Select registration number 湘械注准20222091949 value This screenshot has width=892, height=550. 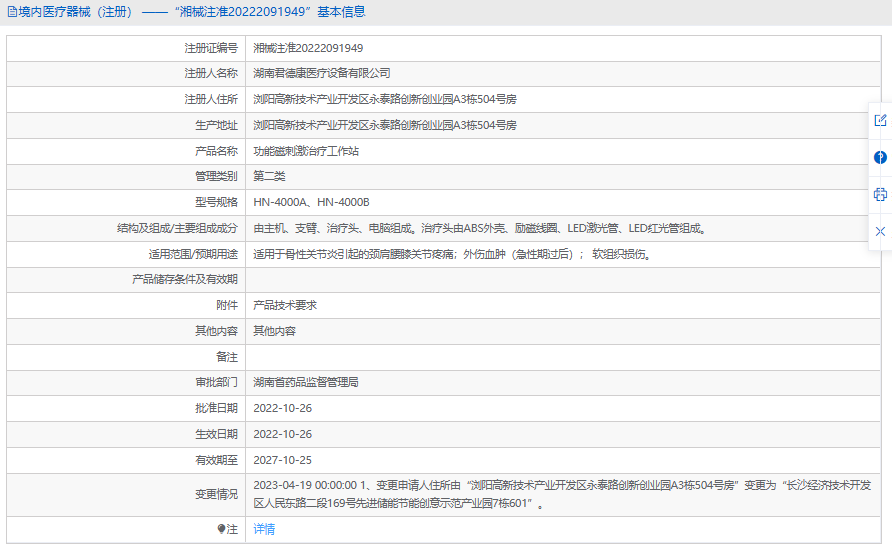[x=308, y=48]
